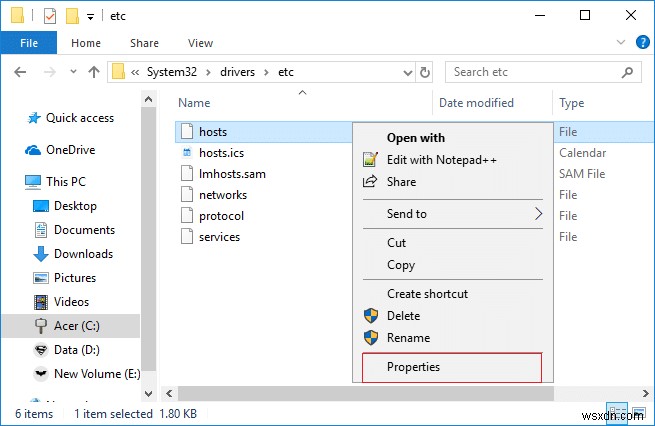
Task: Sort by Date modified column header
Action: pyautogui.click(x=476, y=103)
